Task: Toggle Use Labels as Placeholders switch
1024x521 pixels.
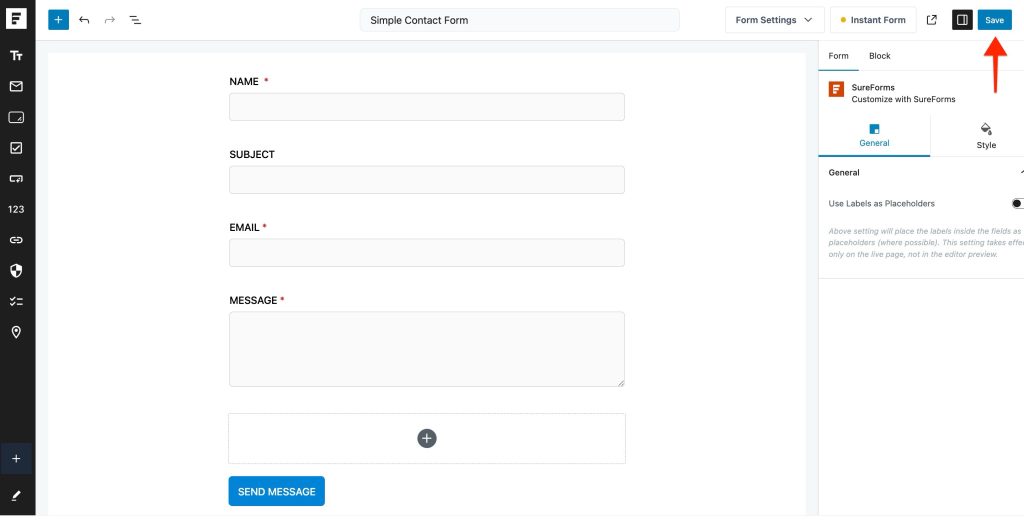Action: click(x=1016, y=203)
